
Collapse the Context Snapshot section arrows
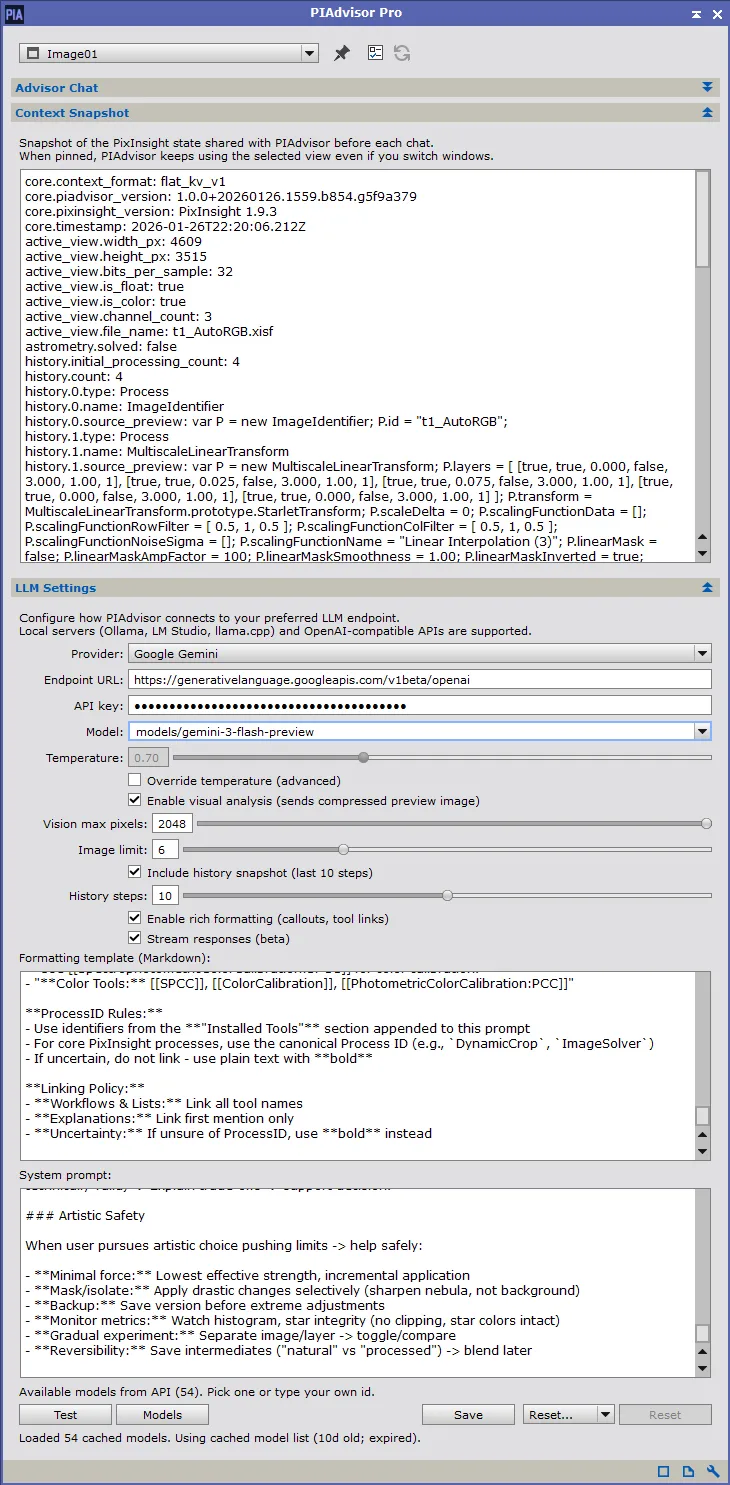708,113
